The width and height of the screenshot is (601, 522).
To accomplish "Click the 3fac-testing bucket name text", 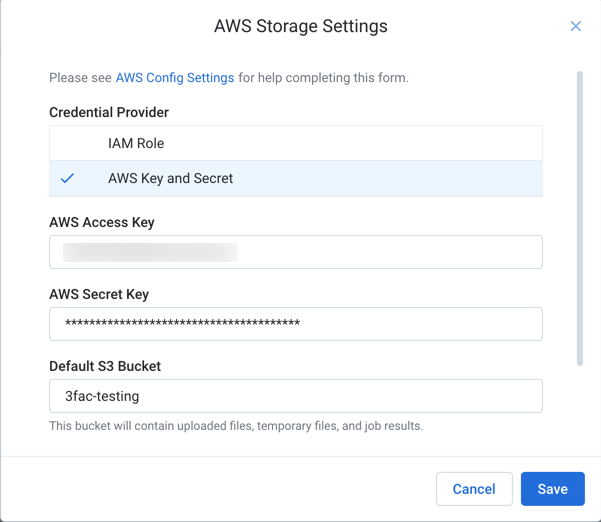I will click(x=102, y=396).
